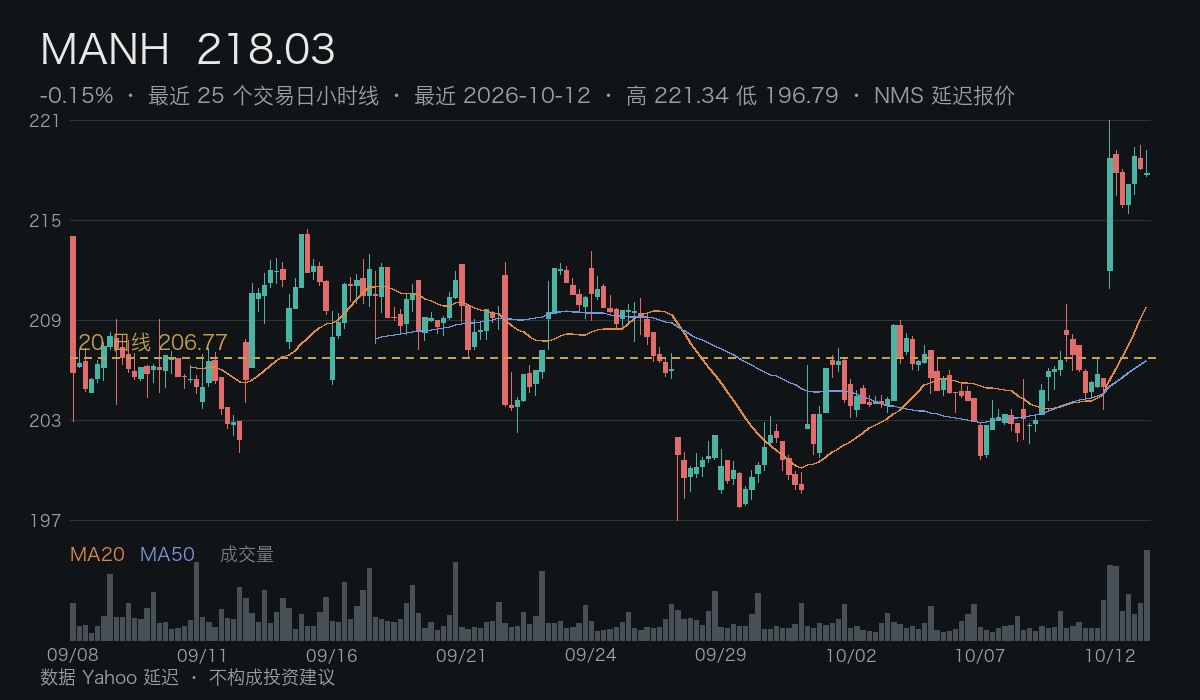Click the MA20 legend label
1200x700 pixels.
click(97, 555)
